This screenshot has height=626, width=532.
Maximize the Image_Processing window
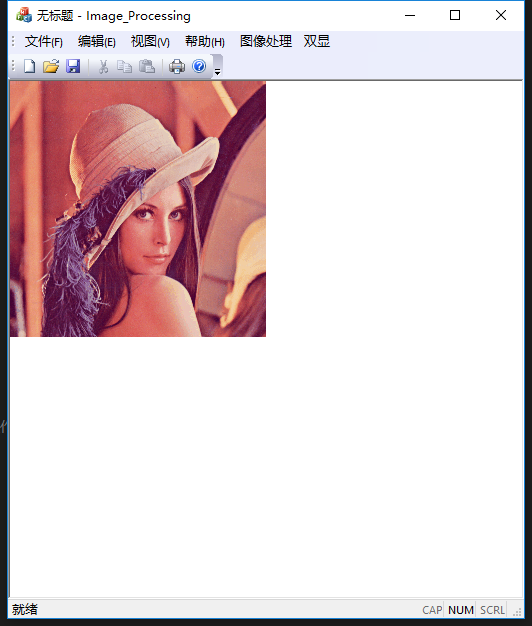[455, 15]
